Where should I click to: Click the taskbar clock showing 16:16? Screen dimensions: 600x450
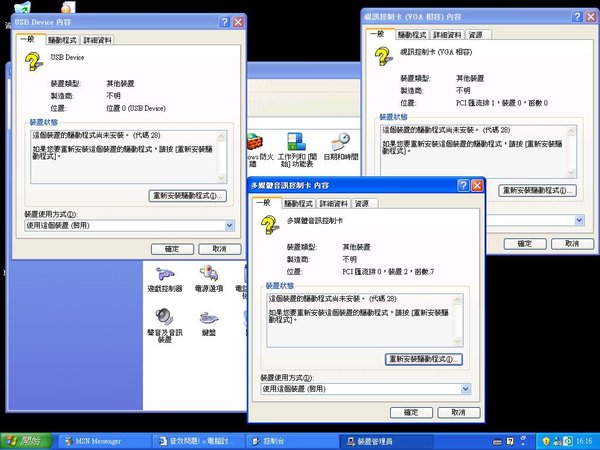tap(584, 441)
